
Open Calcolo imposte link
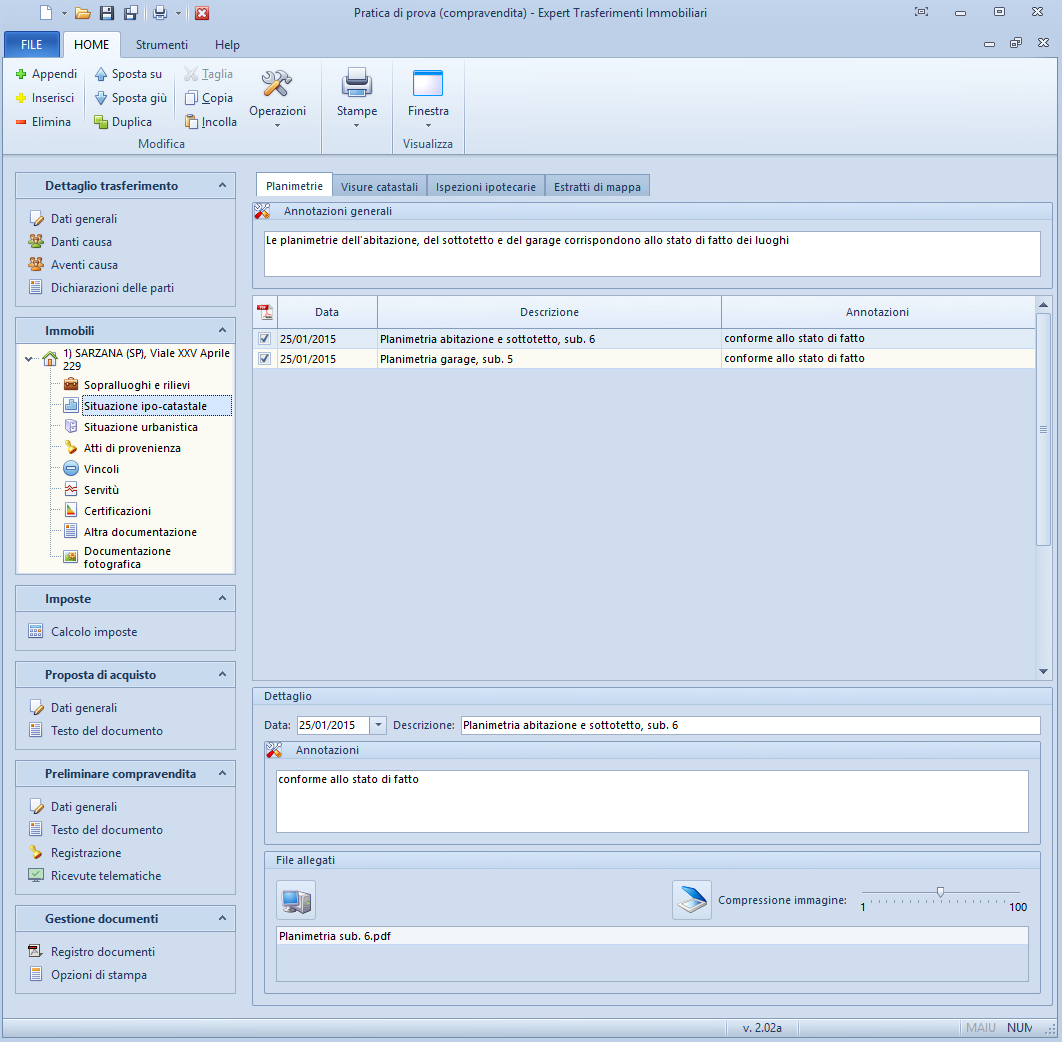(x=94, y=632)
